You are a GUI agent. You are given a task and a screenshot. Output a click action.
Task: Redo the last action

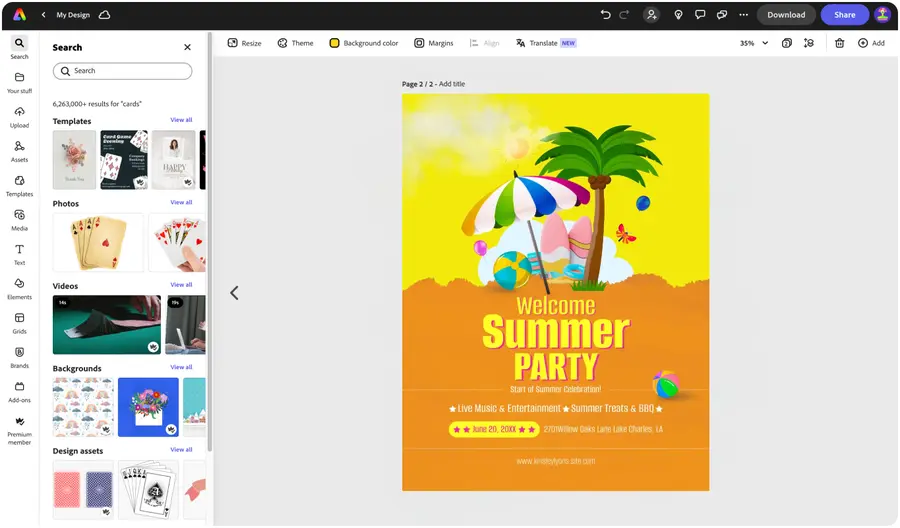624,15
